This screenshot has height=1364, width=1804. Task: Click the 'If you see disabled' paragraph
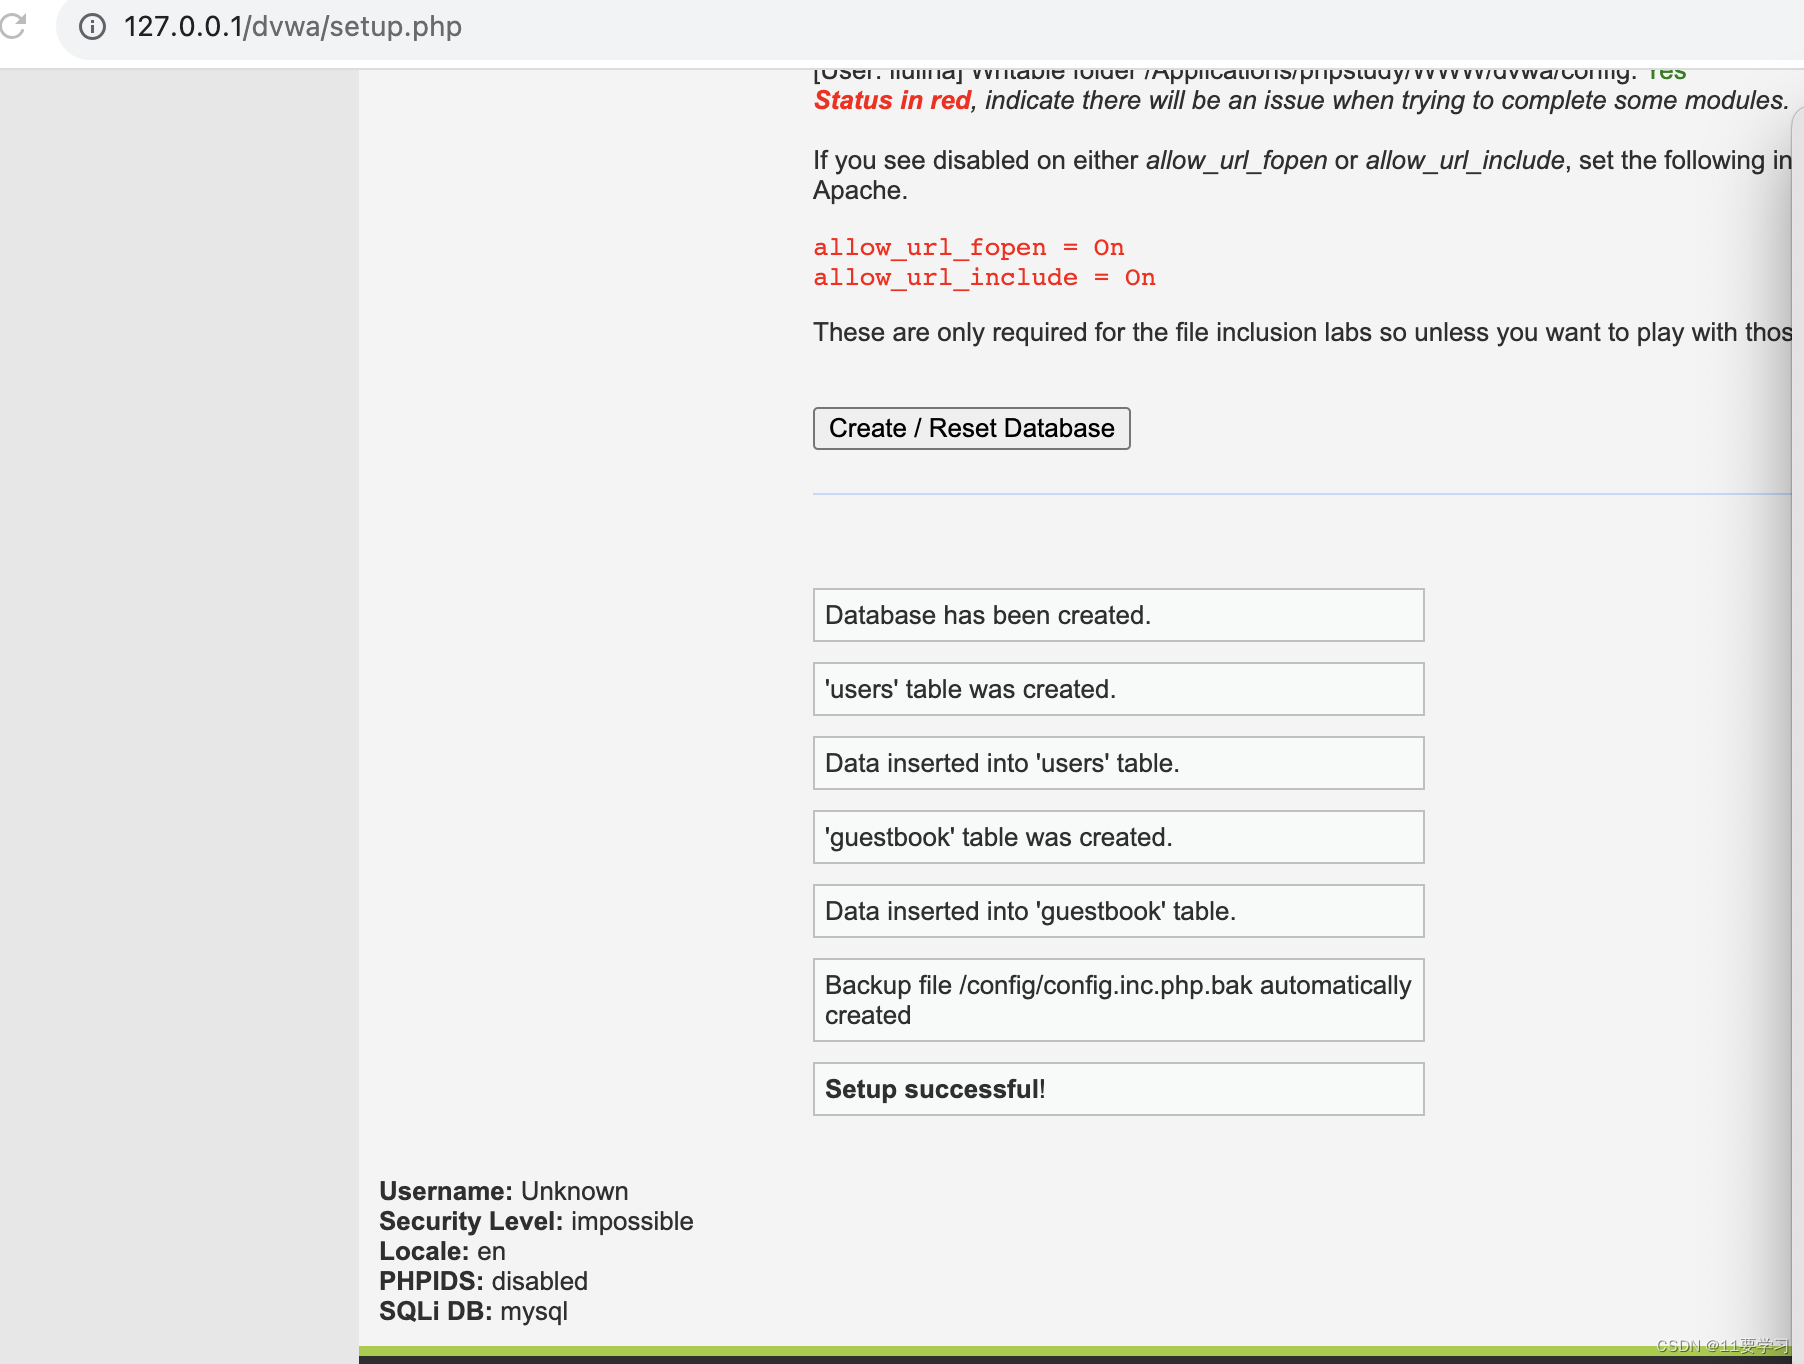(1302, 175)
